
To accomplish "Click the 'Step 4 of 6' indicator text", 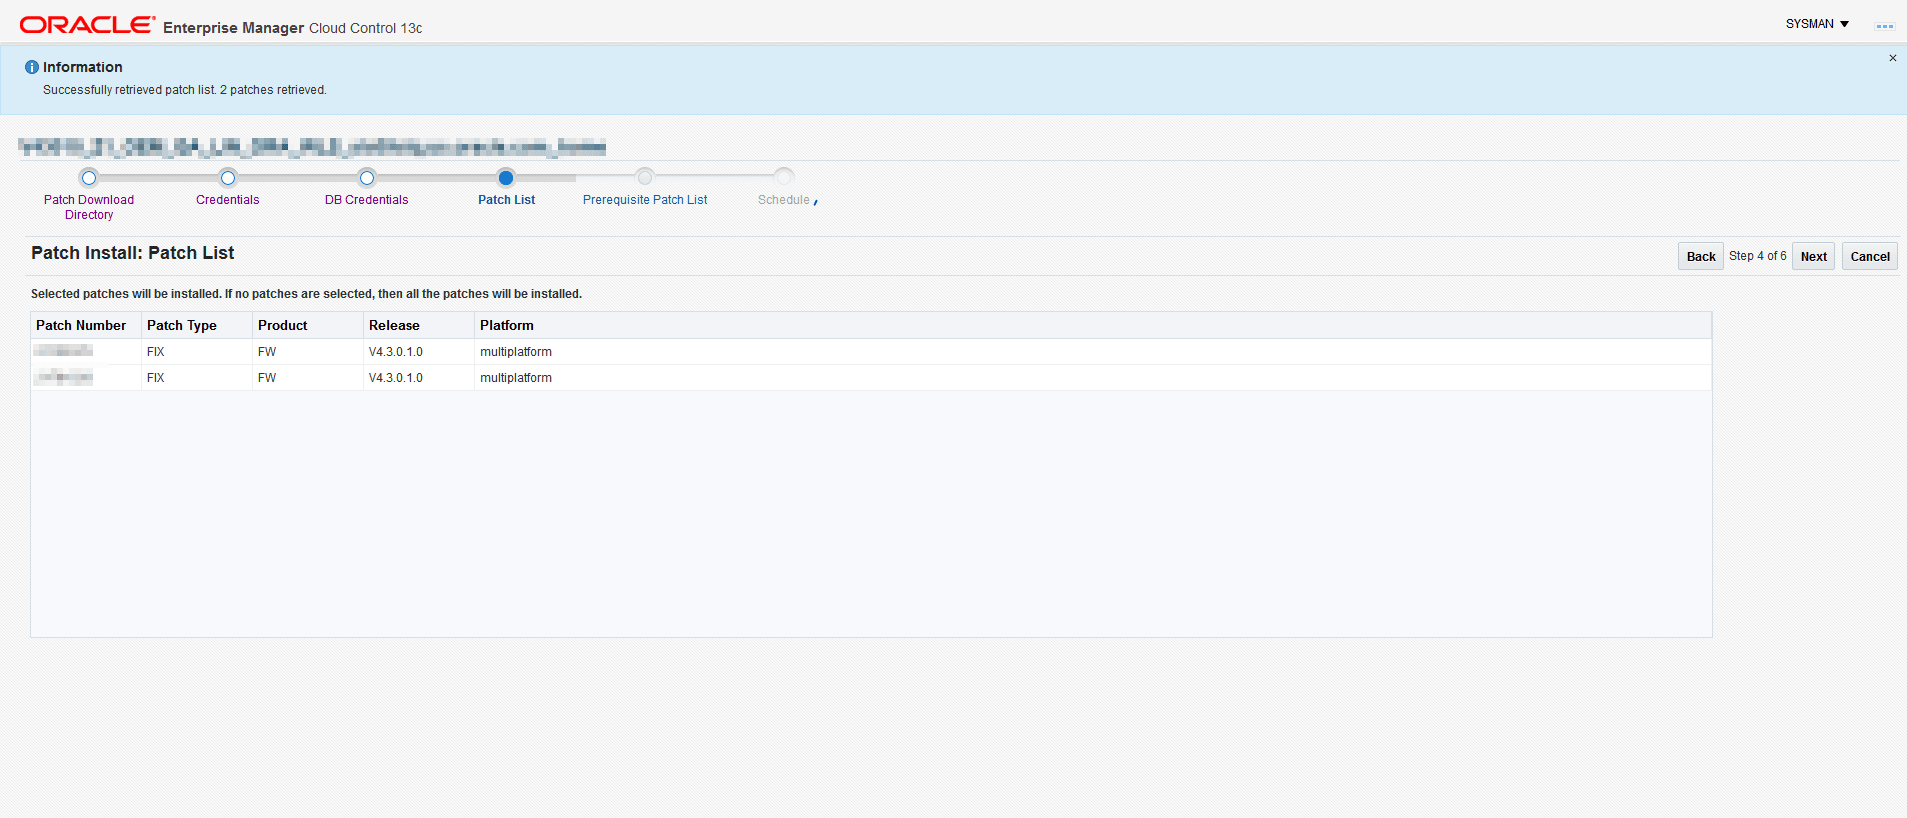I will coord(1758,256).
